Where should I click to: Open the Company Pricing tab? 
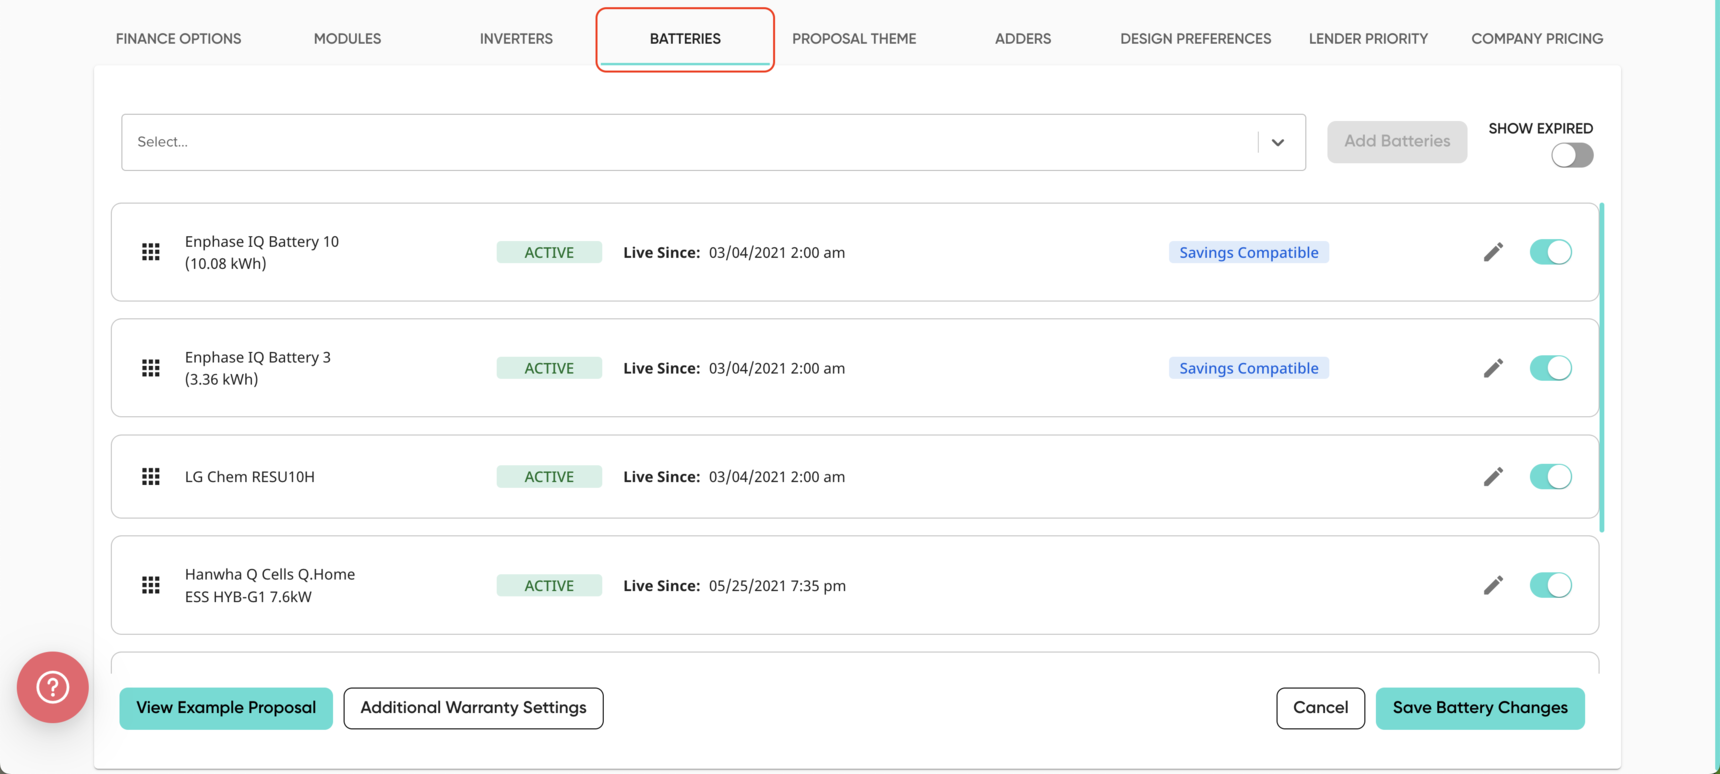point(1537,39)
